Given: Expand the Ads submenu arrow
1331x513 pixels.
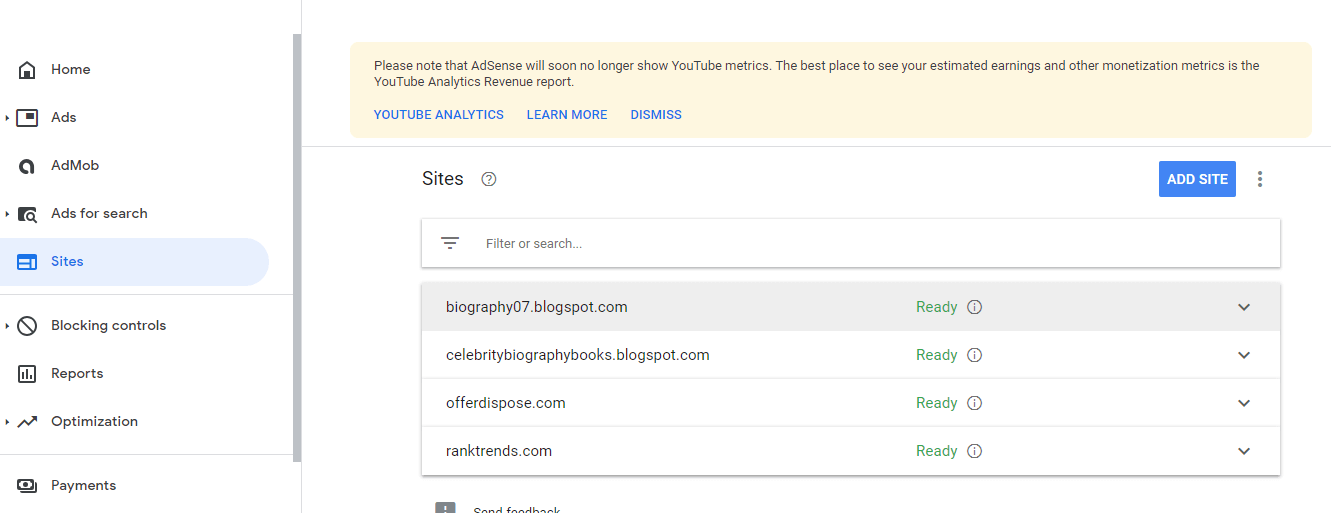Looking at the screenshot, I should point(7,118).
